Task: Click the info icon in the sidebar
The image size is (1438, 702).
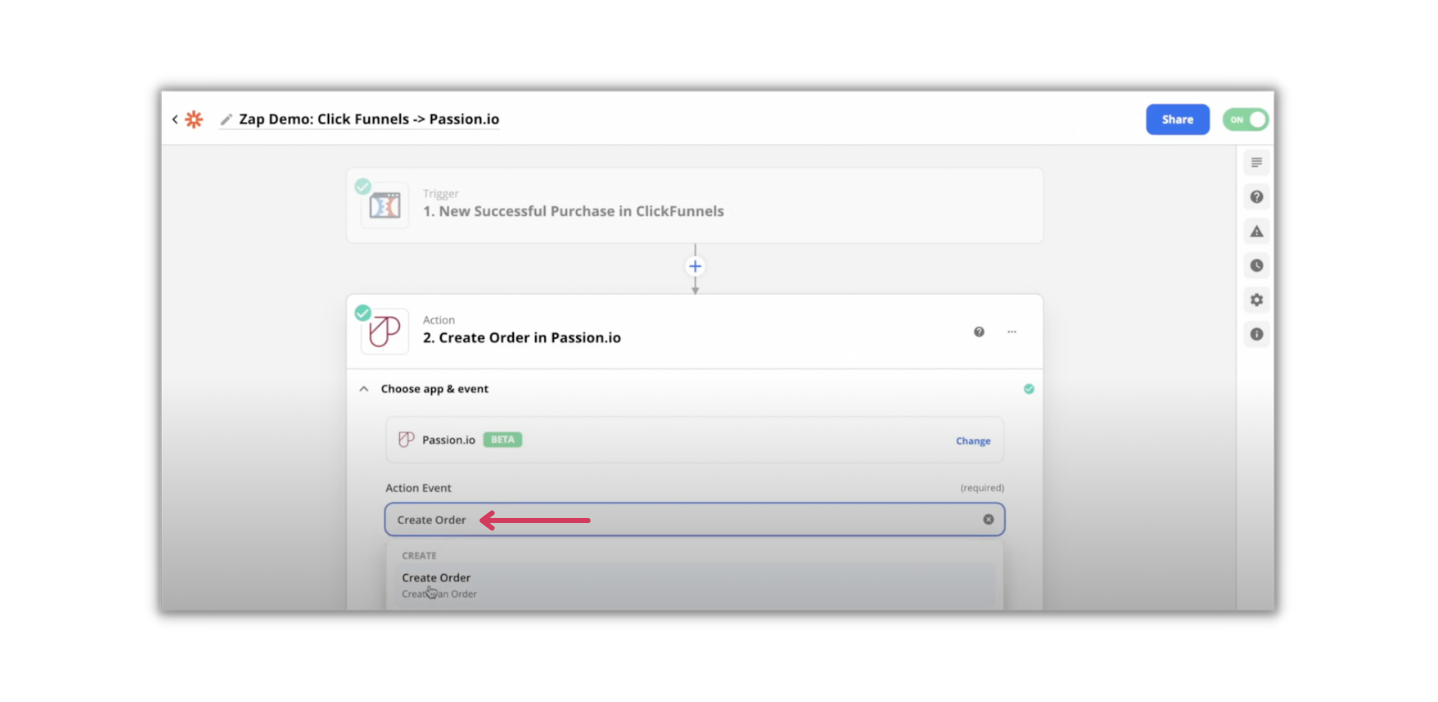Action: 1256,334
